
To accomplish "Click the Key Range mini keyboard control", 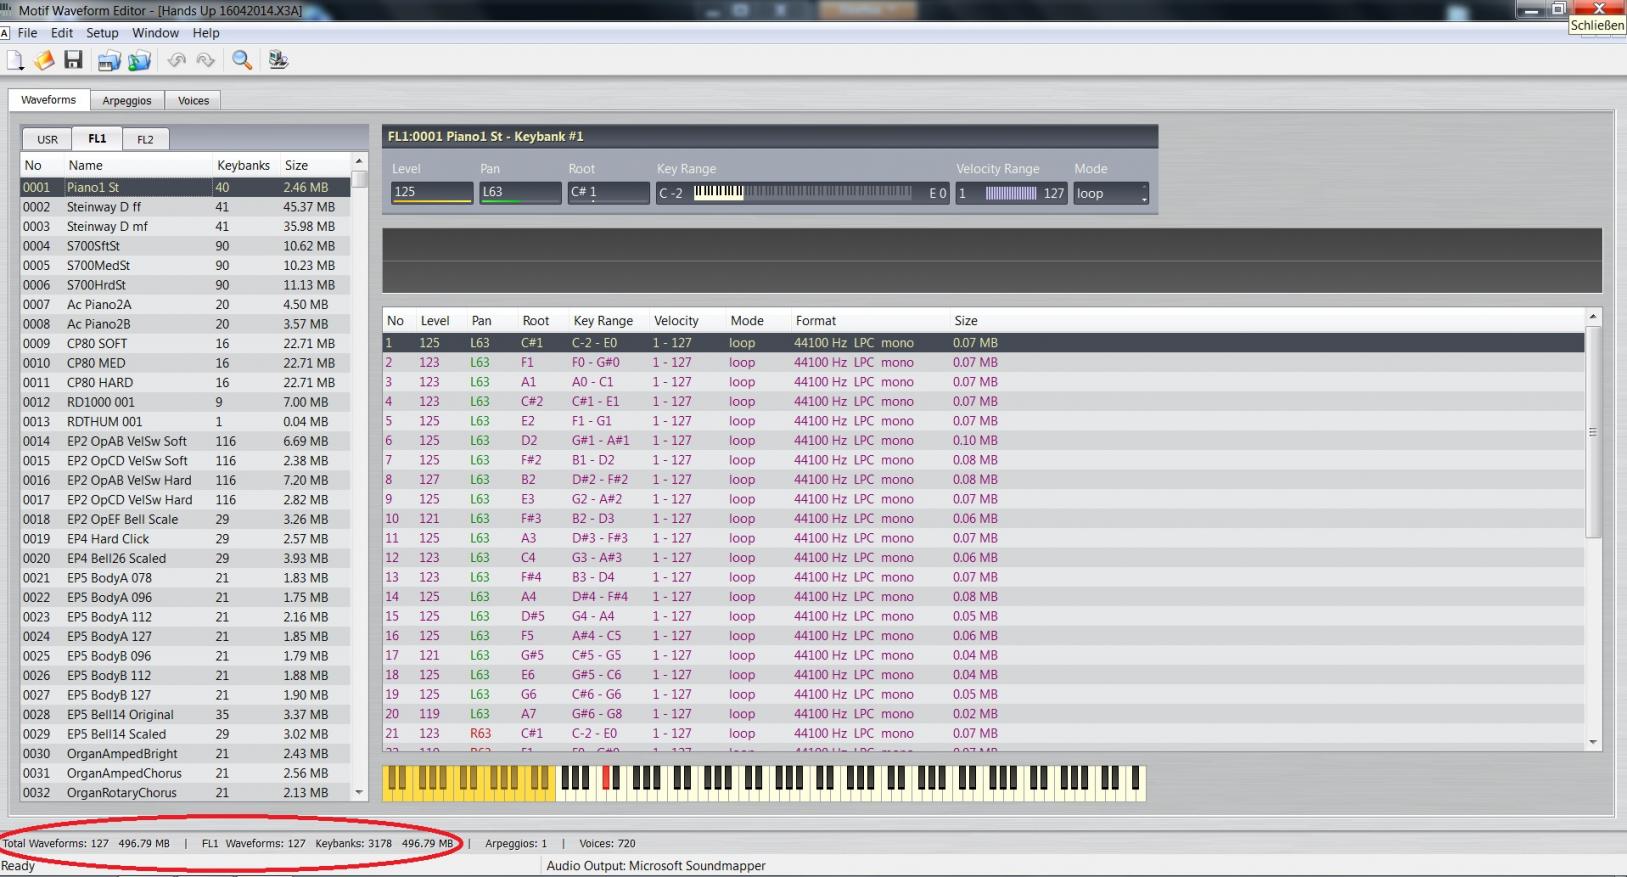I will coord(802,193).
